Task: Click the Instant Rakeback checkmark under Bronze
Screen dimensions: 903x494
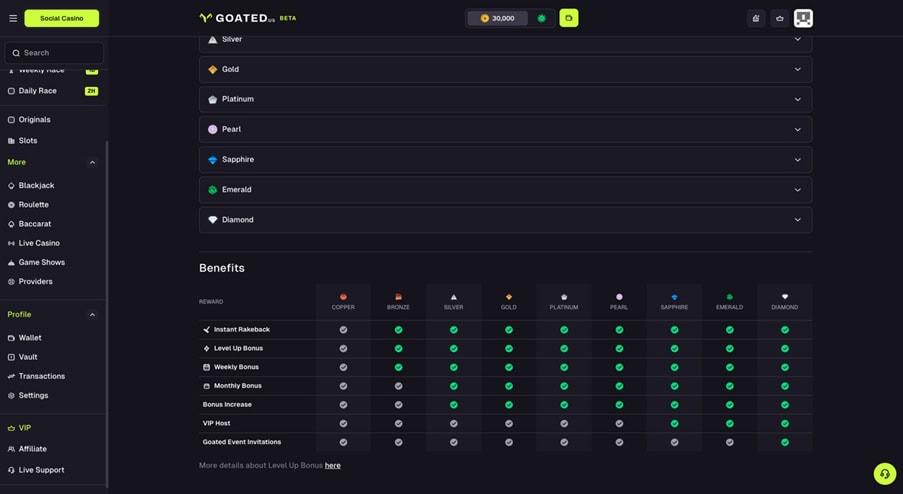Action: (399, 330)
